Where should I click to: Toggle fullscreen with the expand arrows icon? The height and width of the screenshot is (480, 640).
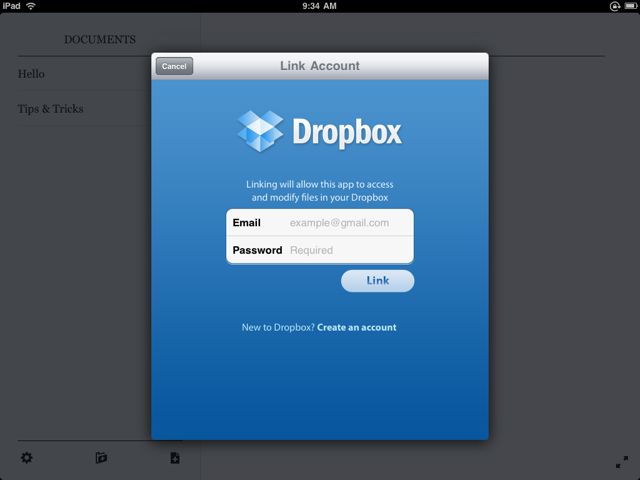tap(622, 462)
